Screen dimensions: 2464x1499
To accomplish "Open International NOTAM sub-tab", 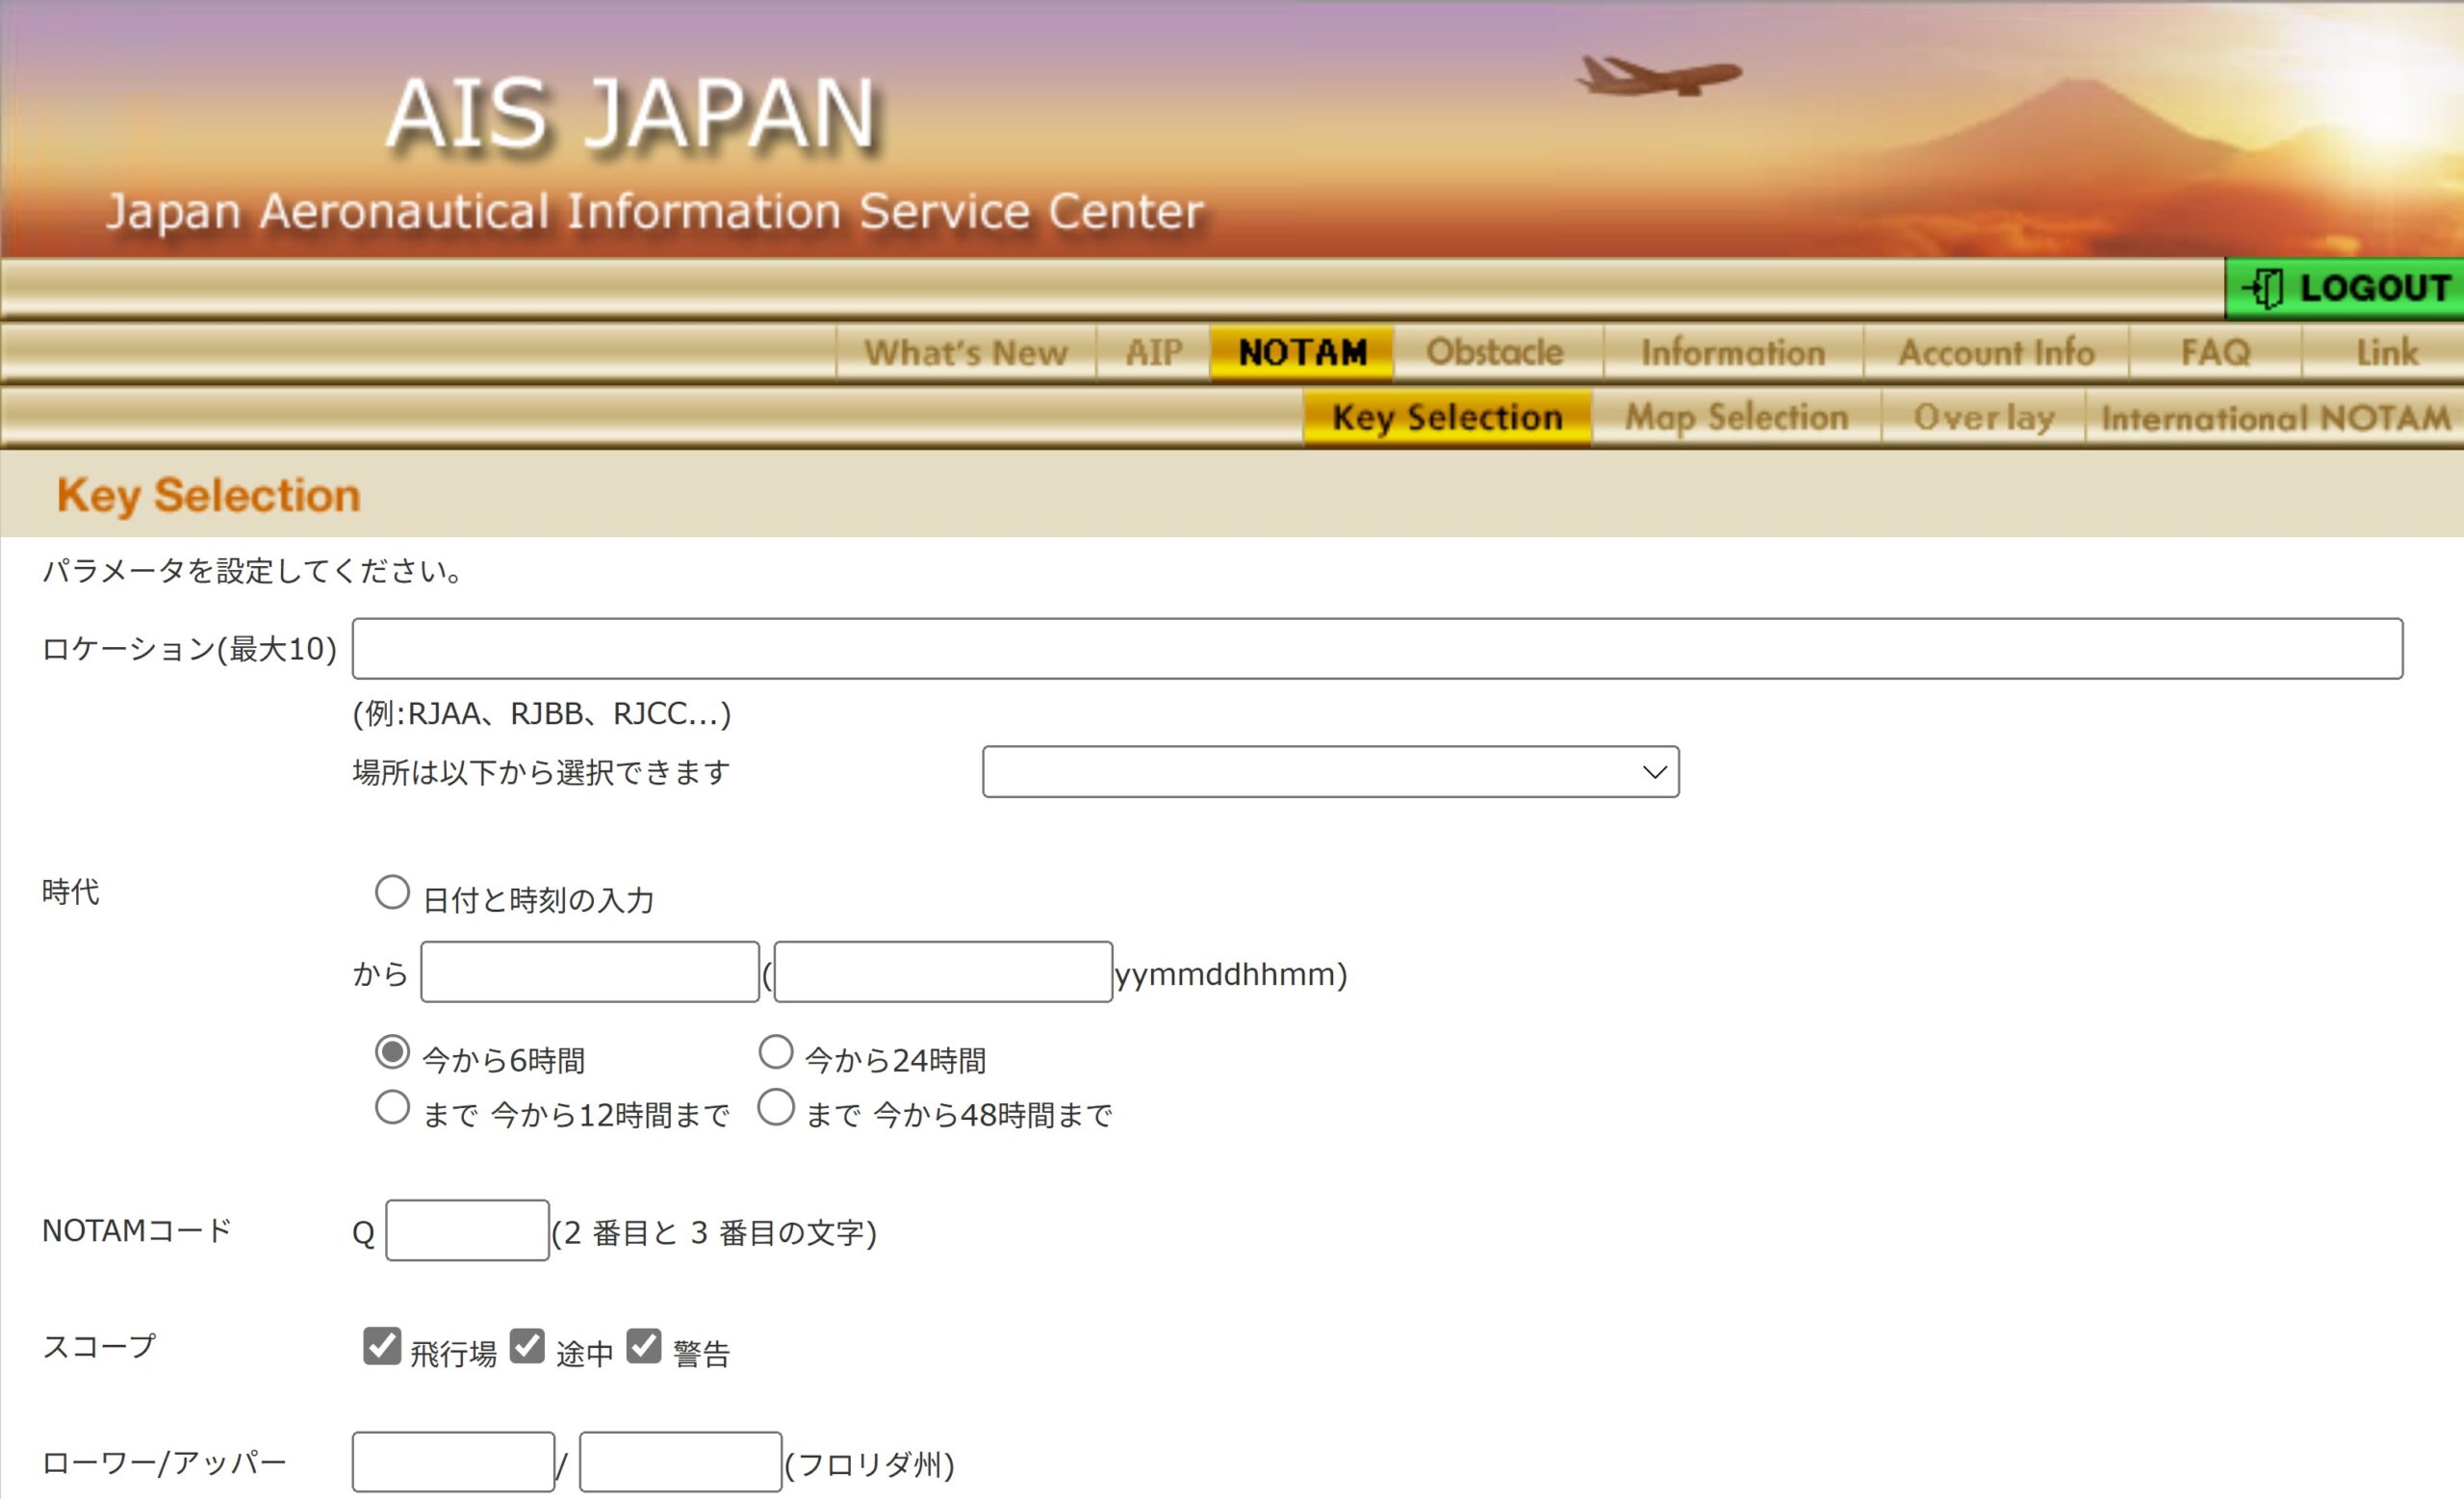I will tap(2275, 417).
